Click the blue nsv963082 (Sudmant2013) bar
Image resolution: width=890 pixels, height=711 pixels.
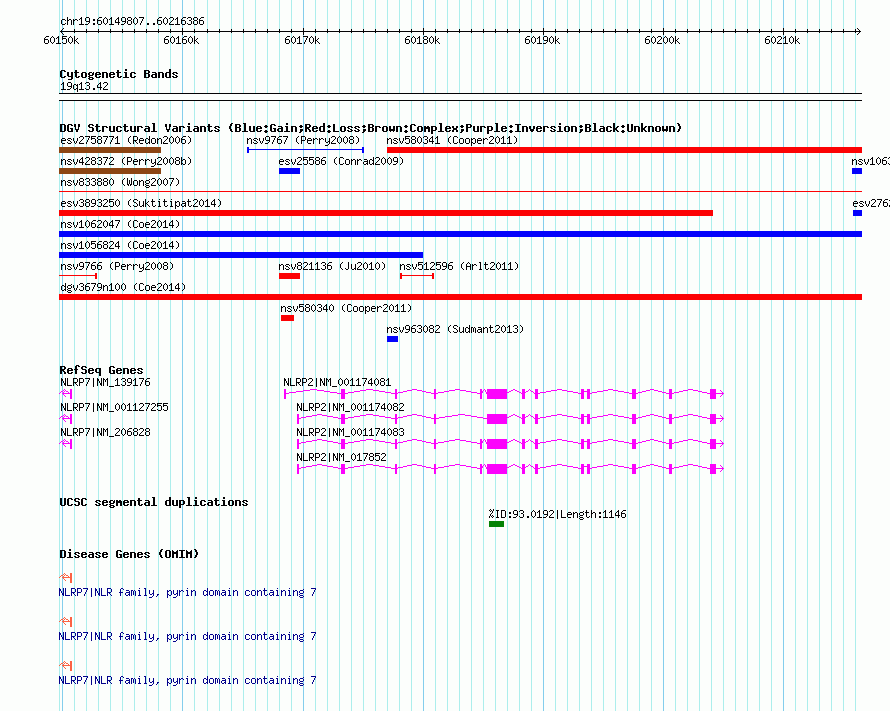pos(392,339)
